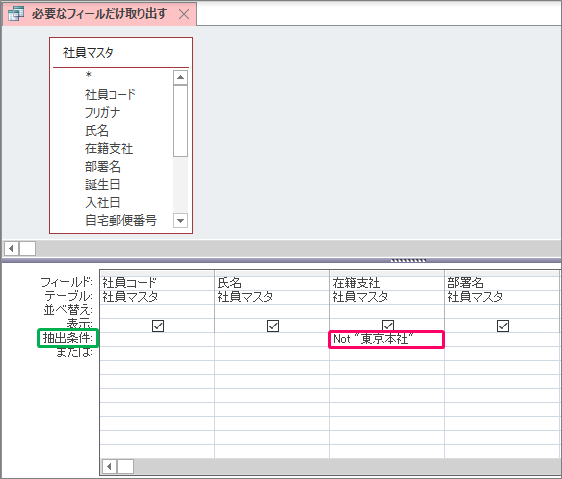Viewport: 562px width, 479px height.
Task: Click table cell under 在籍支社 column
Action: tap(387, 297)
